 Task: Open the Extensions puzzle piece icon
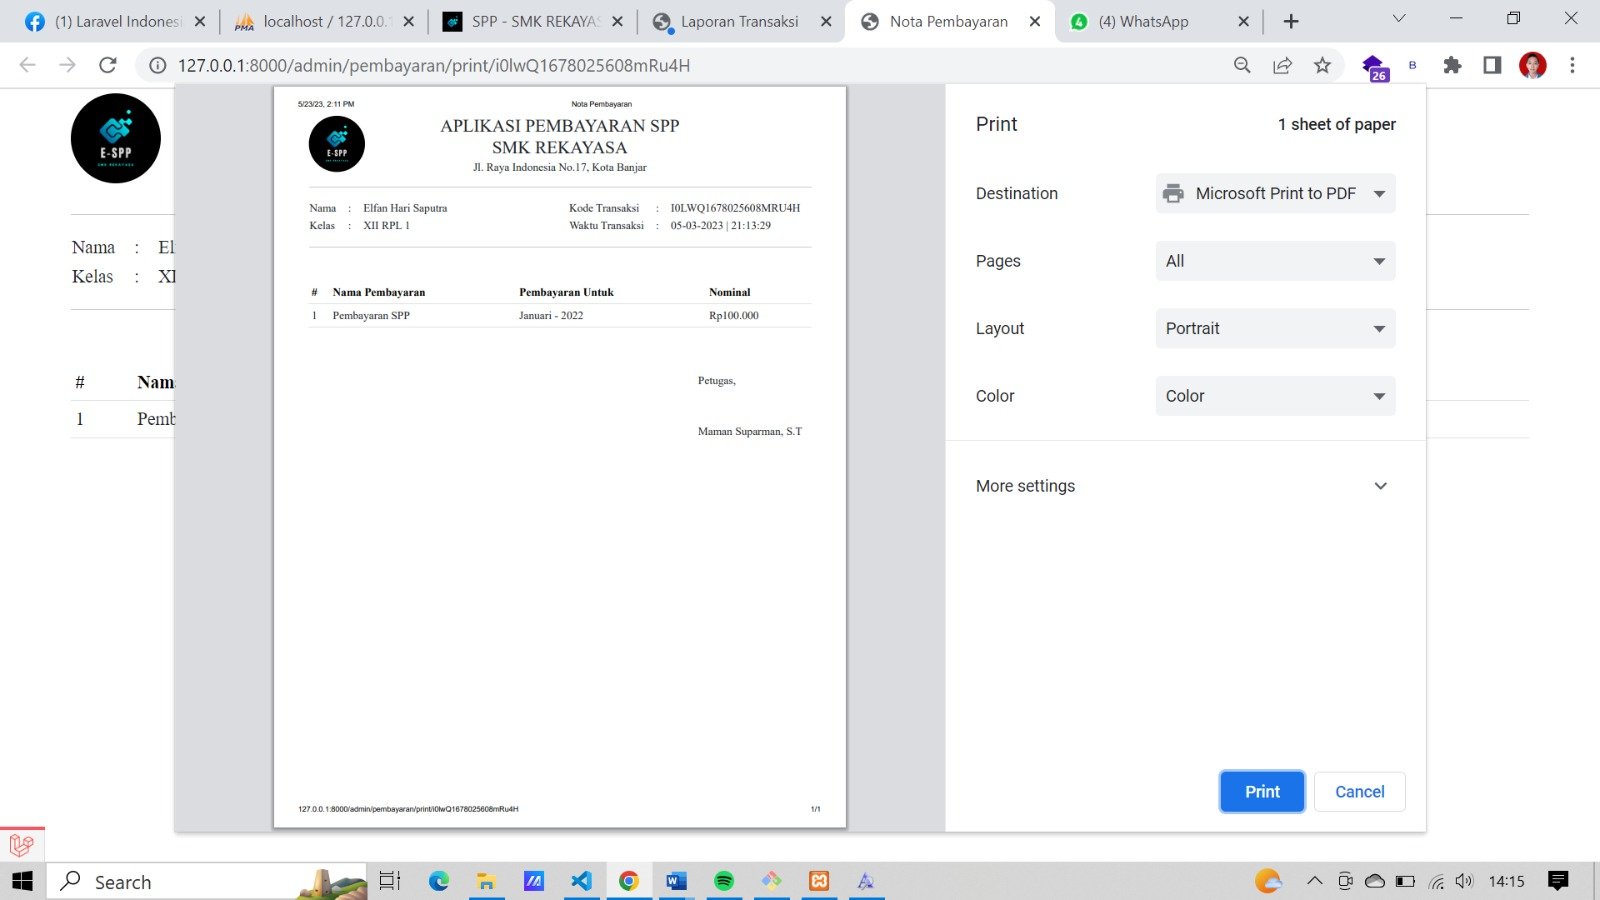pos(1452,65)
